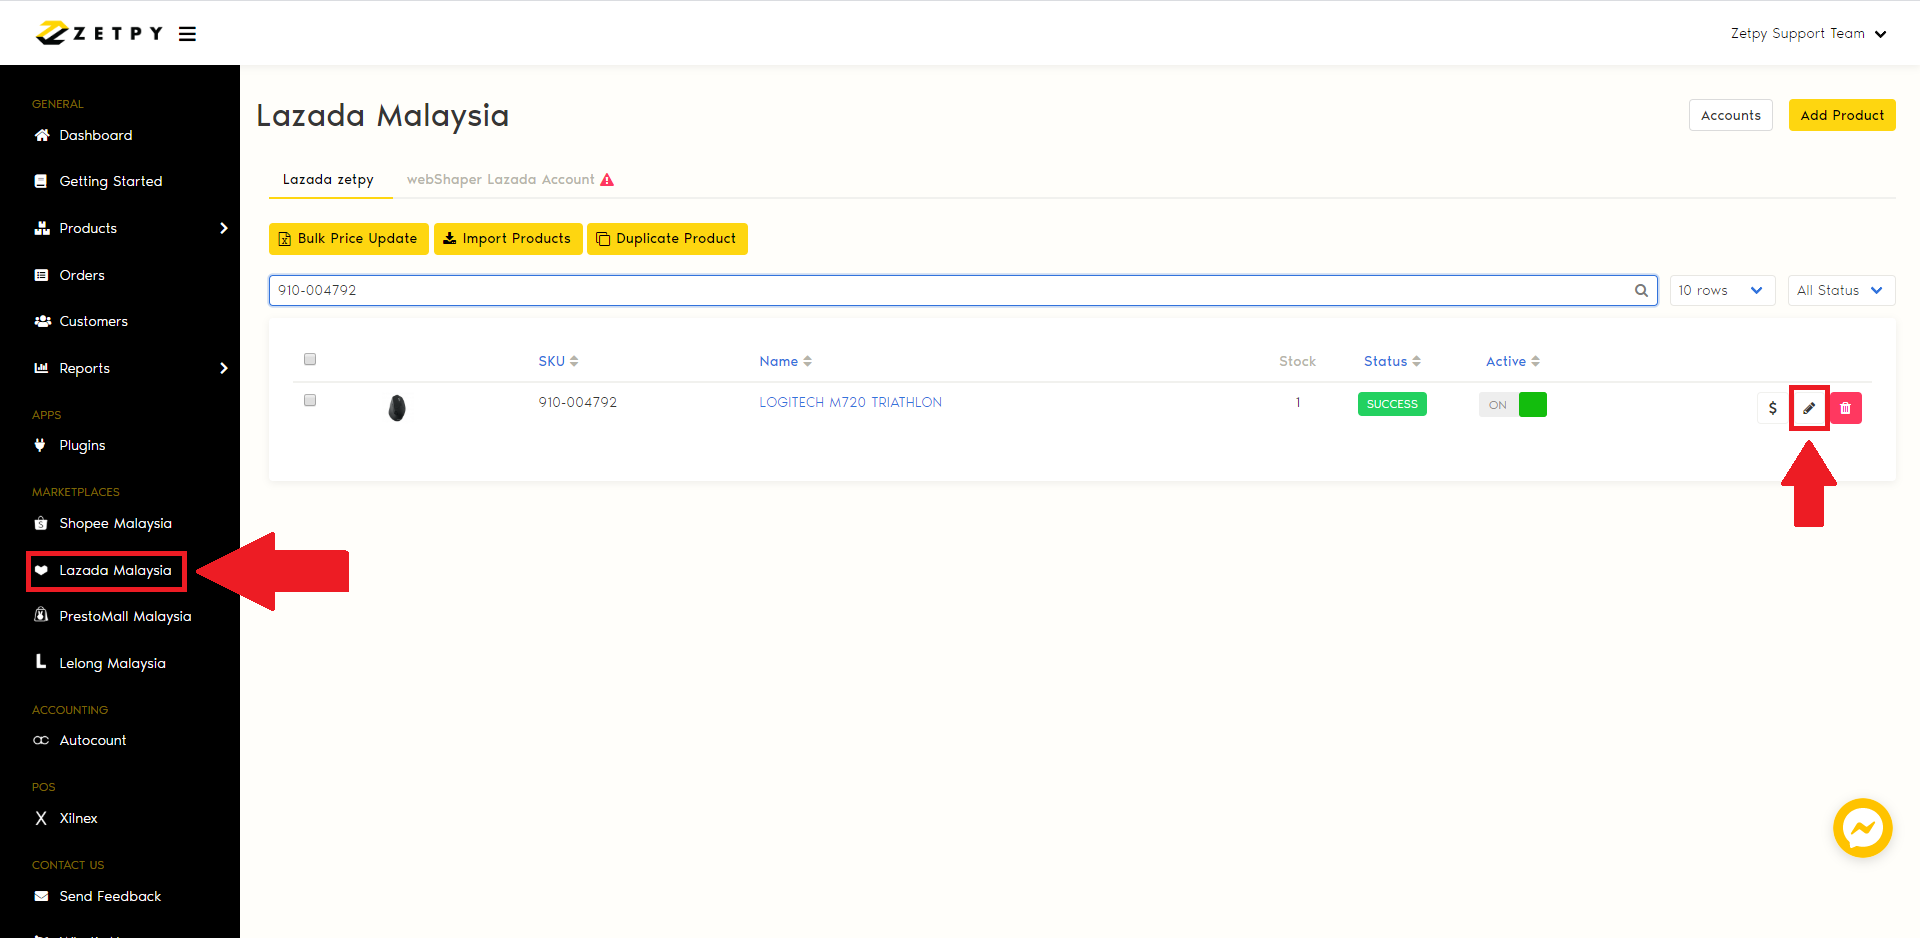Open the 10 rows dropdown
The height and width of the screenshot is (938, 1920).
pos(1722,290)
